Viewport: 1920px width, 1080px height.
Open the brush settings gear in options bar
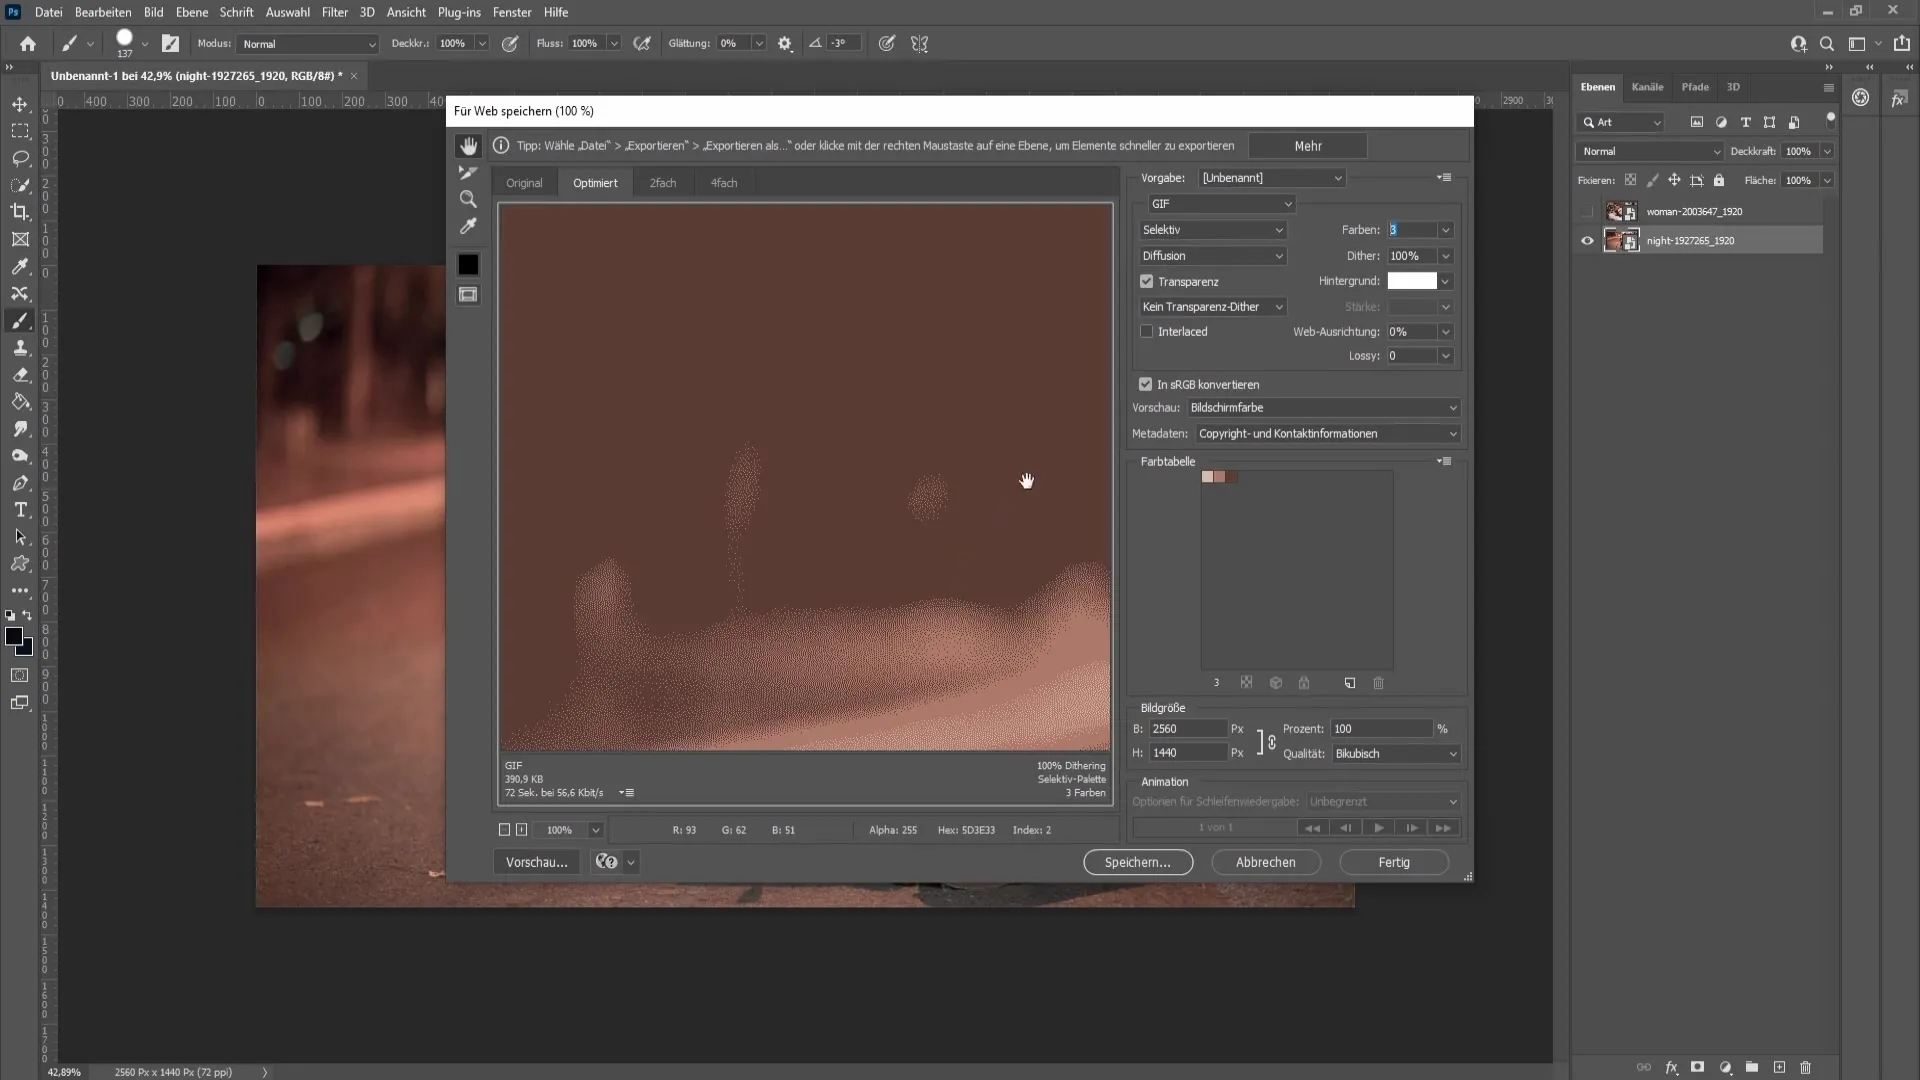point(785,44)
